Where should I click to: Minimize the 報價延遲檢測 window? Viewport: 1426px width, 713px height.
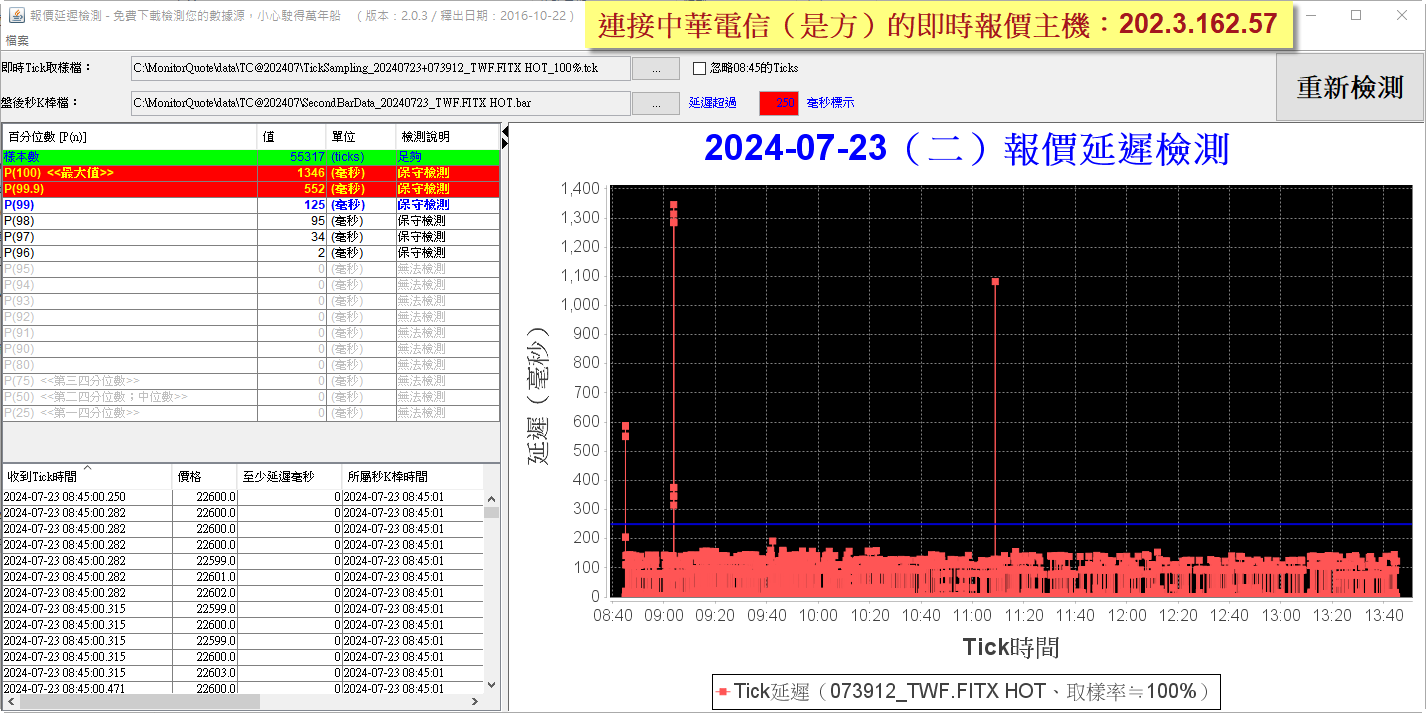1310,16
